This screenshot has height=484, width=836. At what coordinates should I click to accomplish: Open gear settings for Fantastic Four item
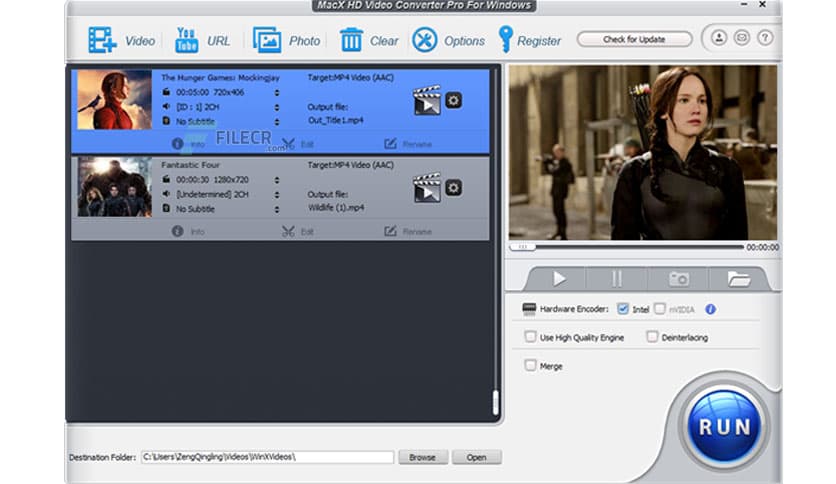coord(454,188)
